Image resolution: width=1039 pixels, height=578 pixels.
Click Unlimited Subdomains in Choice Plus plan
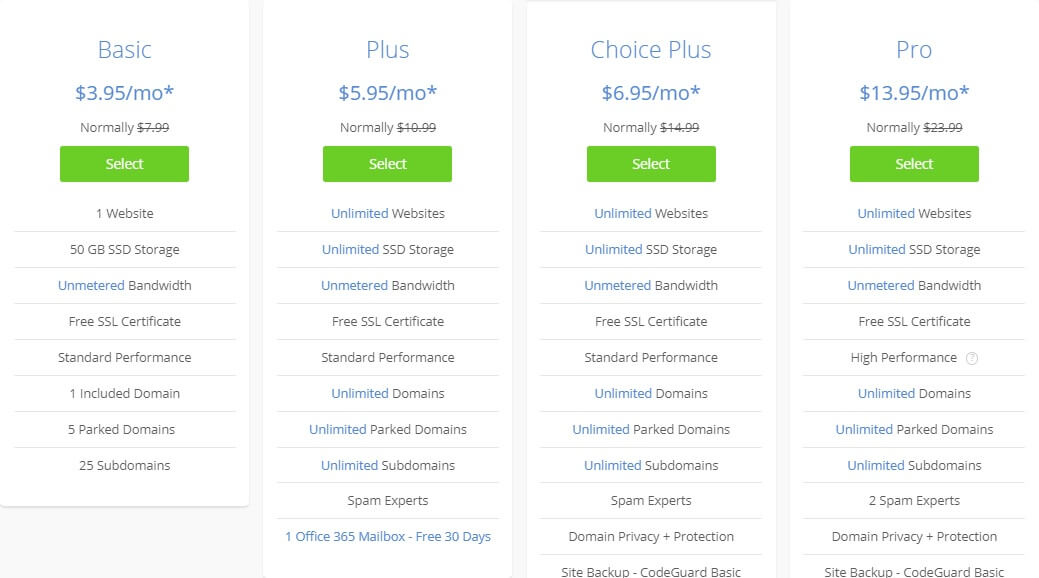651,465
